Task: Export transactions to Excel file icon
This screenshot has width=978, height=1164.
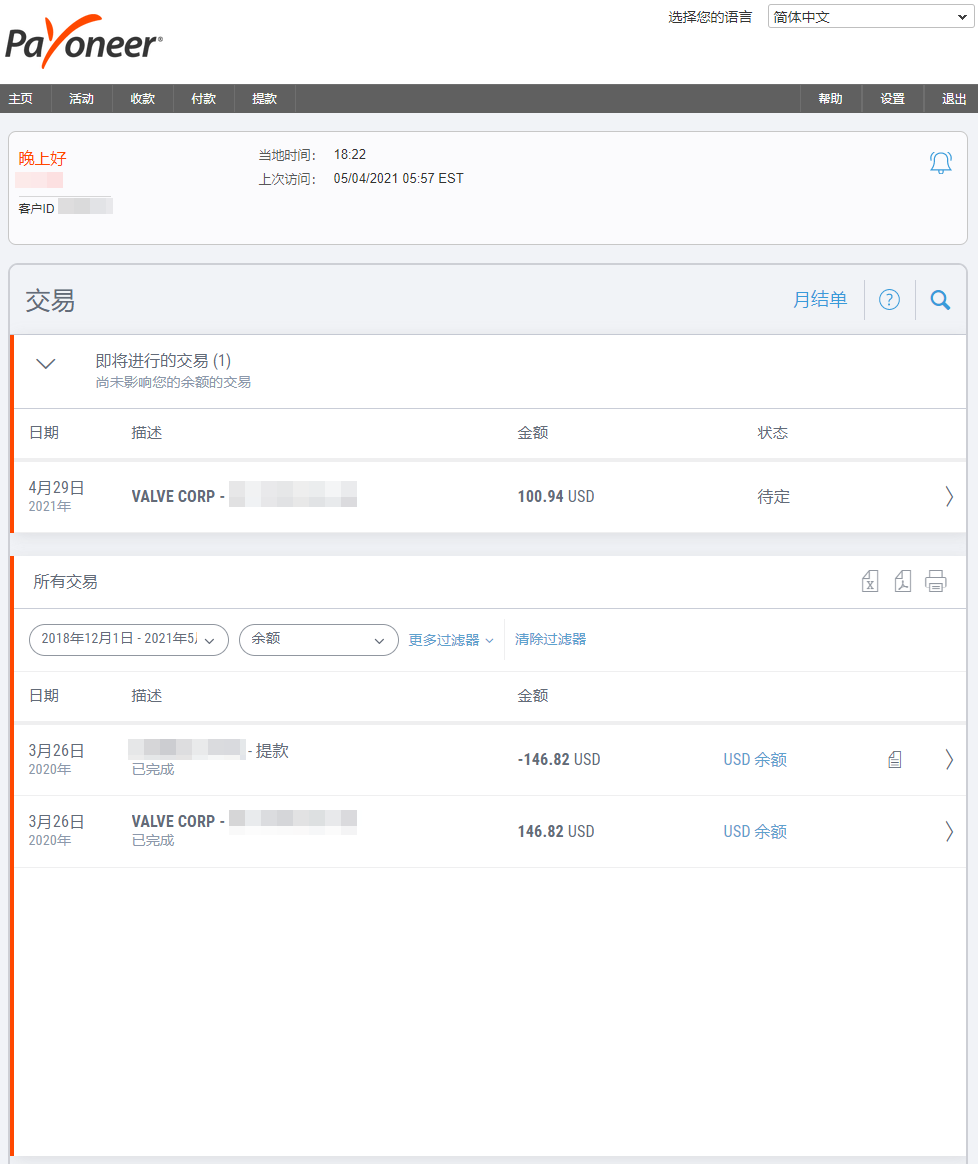Action: pyautogui.click(x=870, y=582)
